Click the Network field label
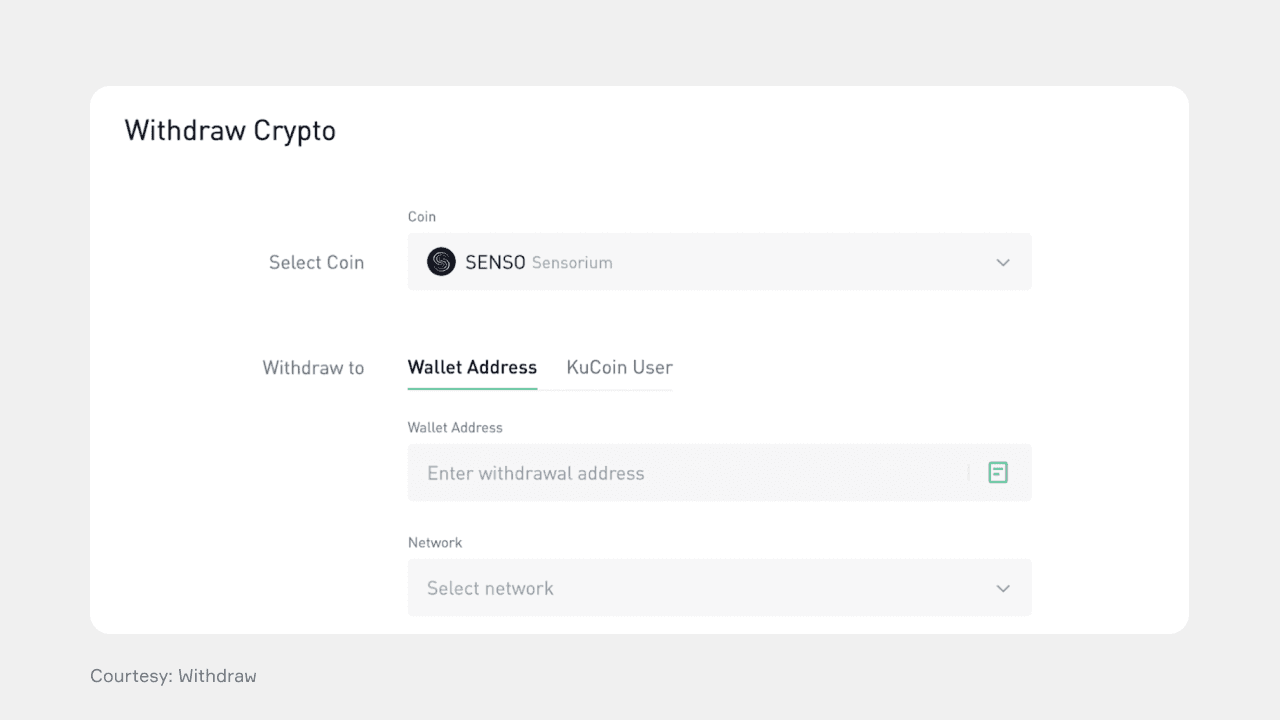The image size is (1280, 720). click(435, 542)
